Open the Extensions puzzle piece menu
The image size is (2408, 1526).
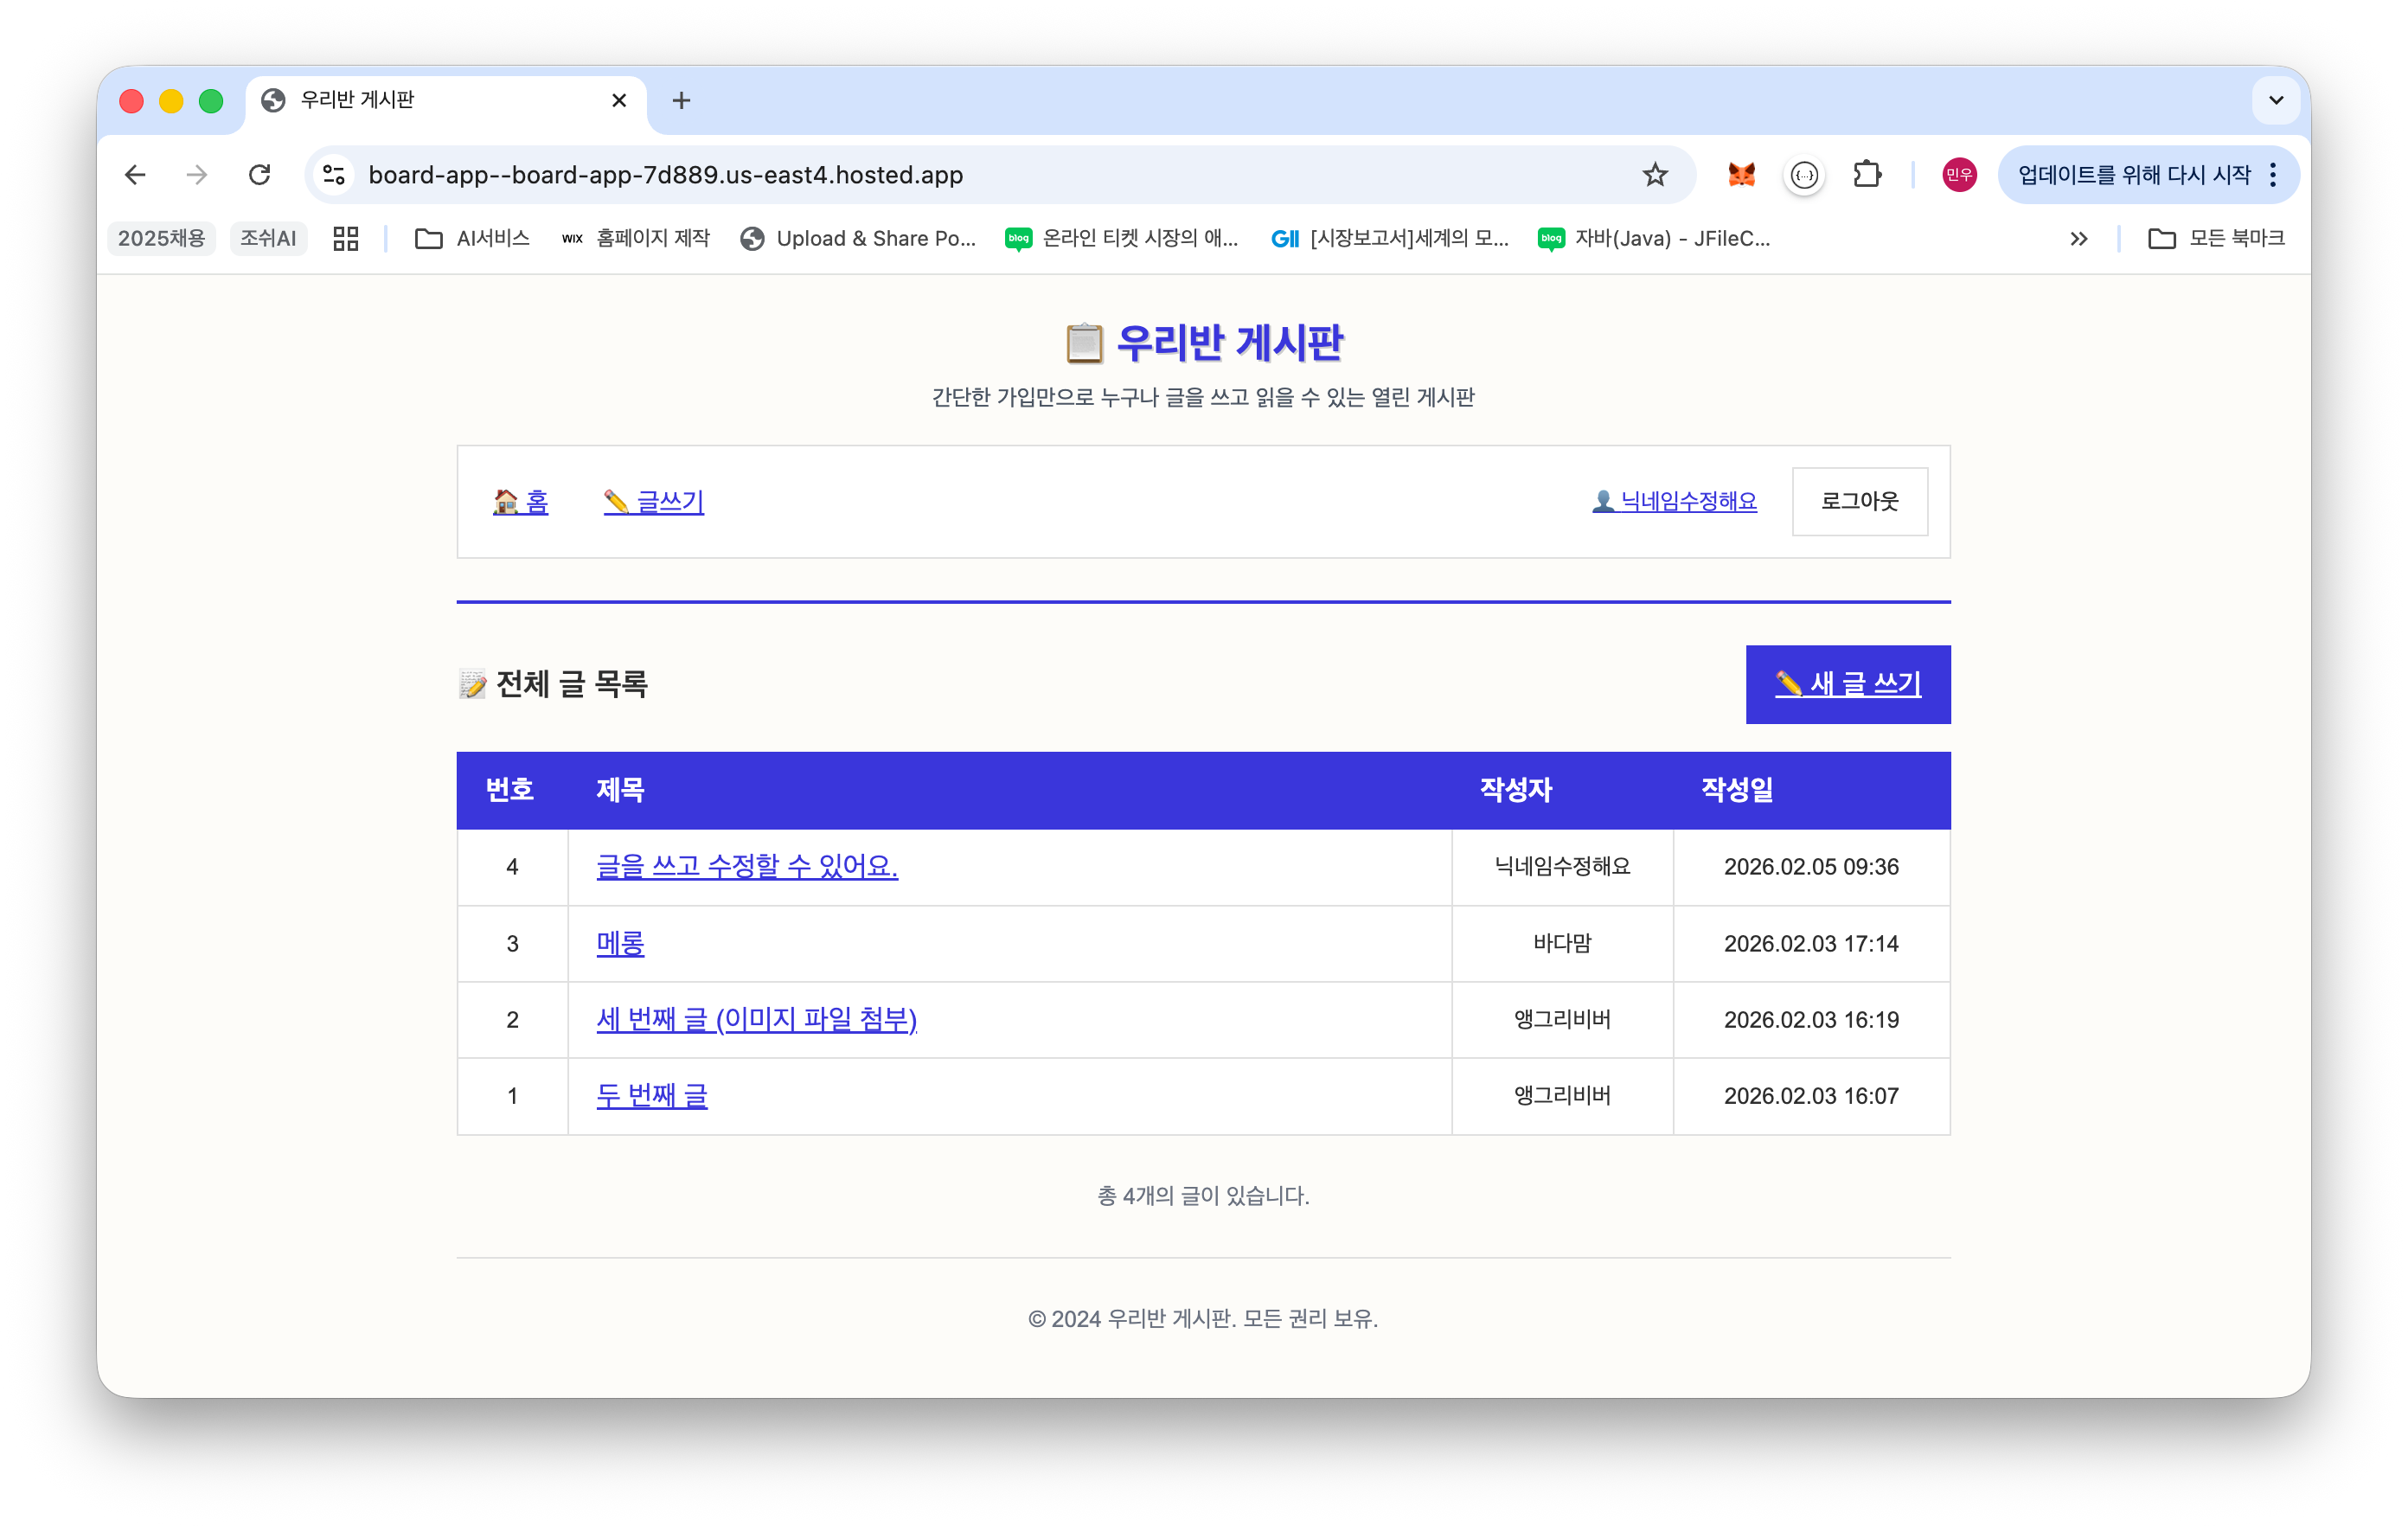(1866, 175)
